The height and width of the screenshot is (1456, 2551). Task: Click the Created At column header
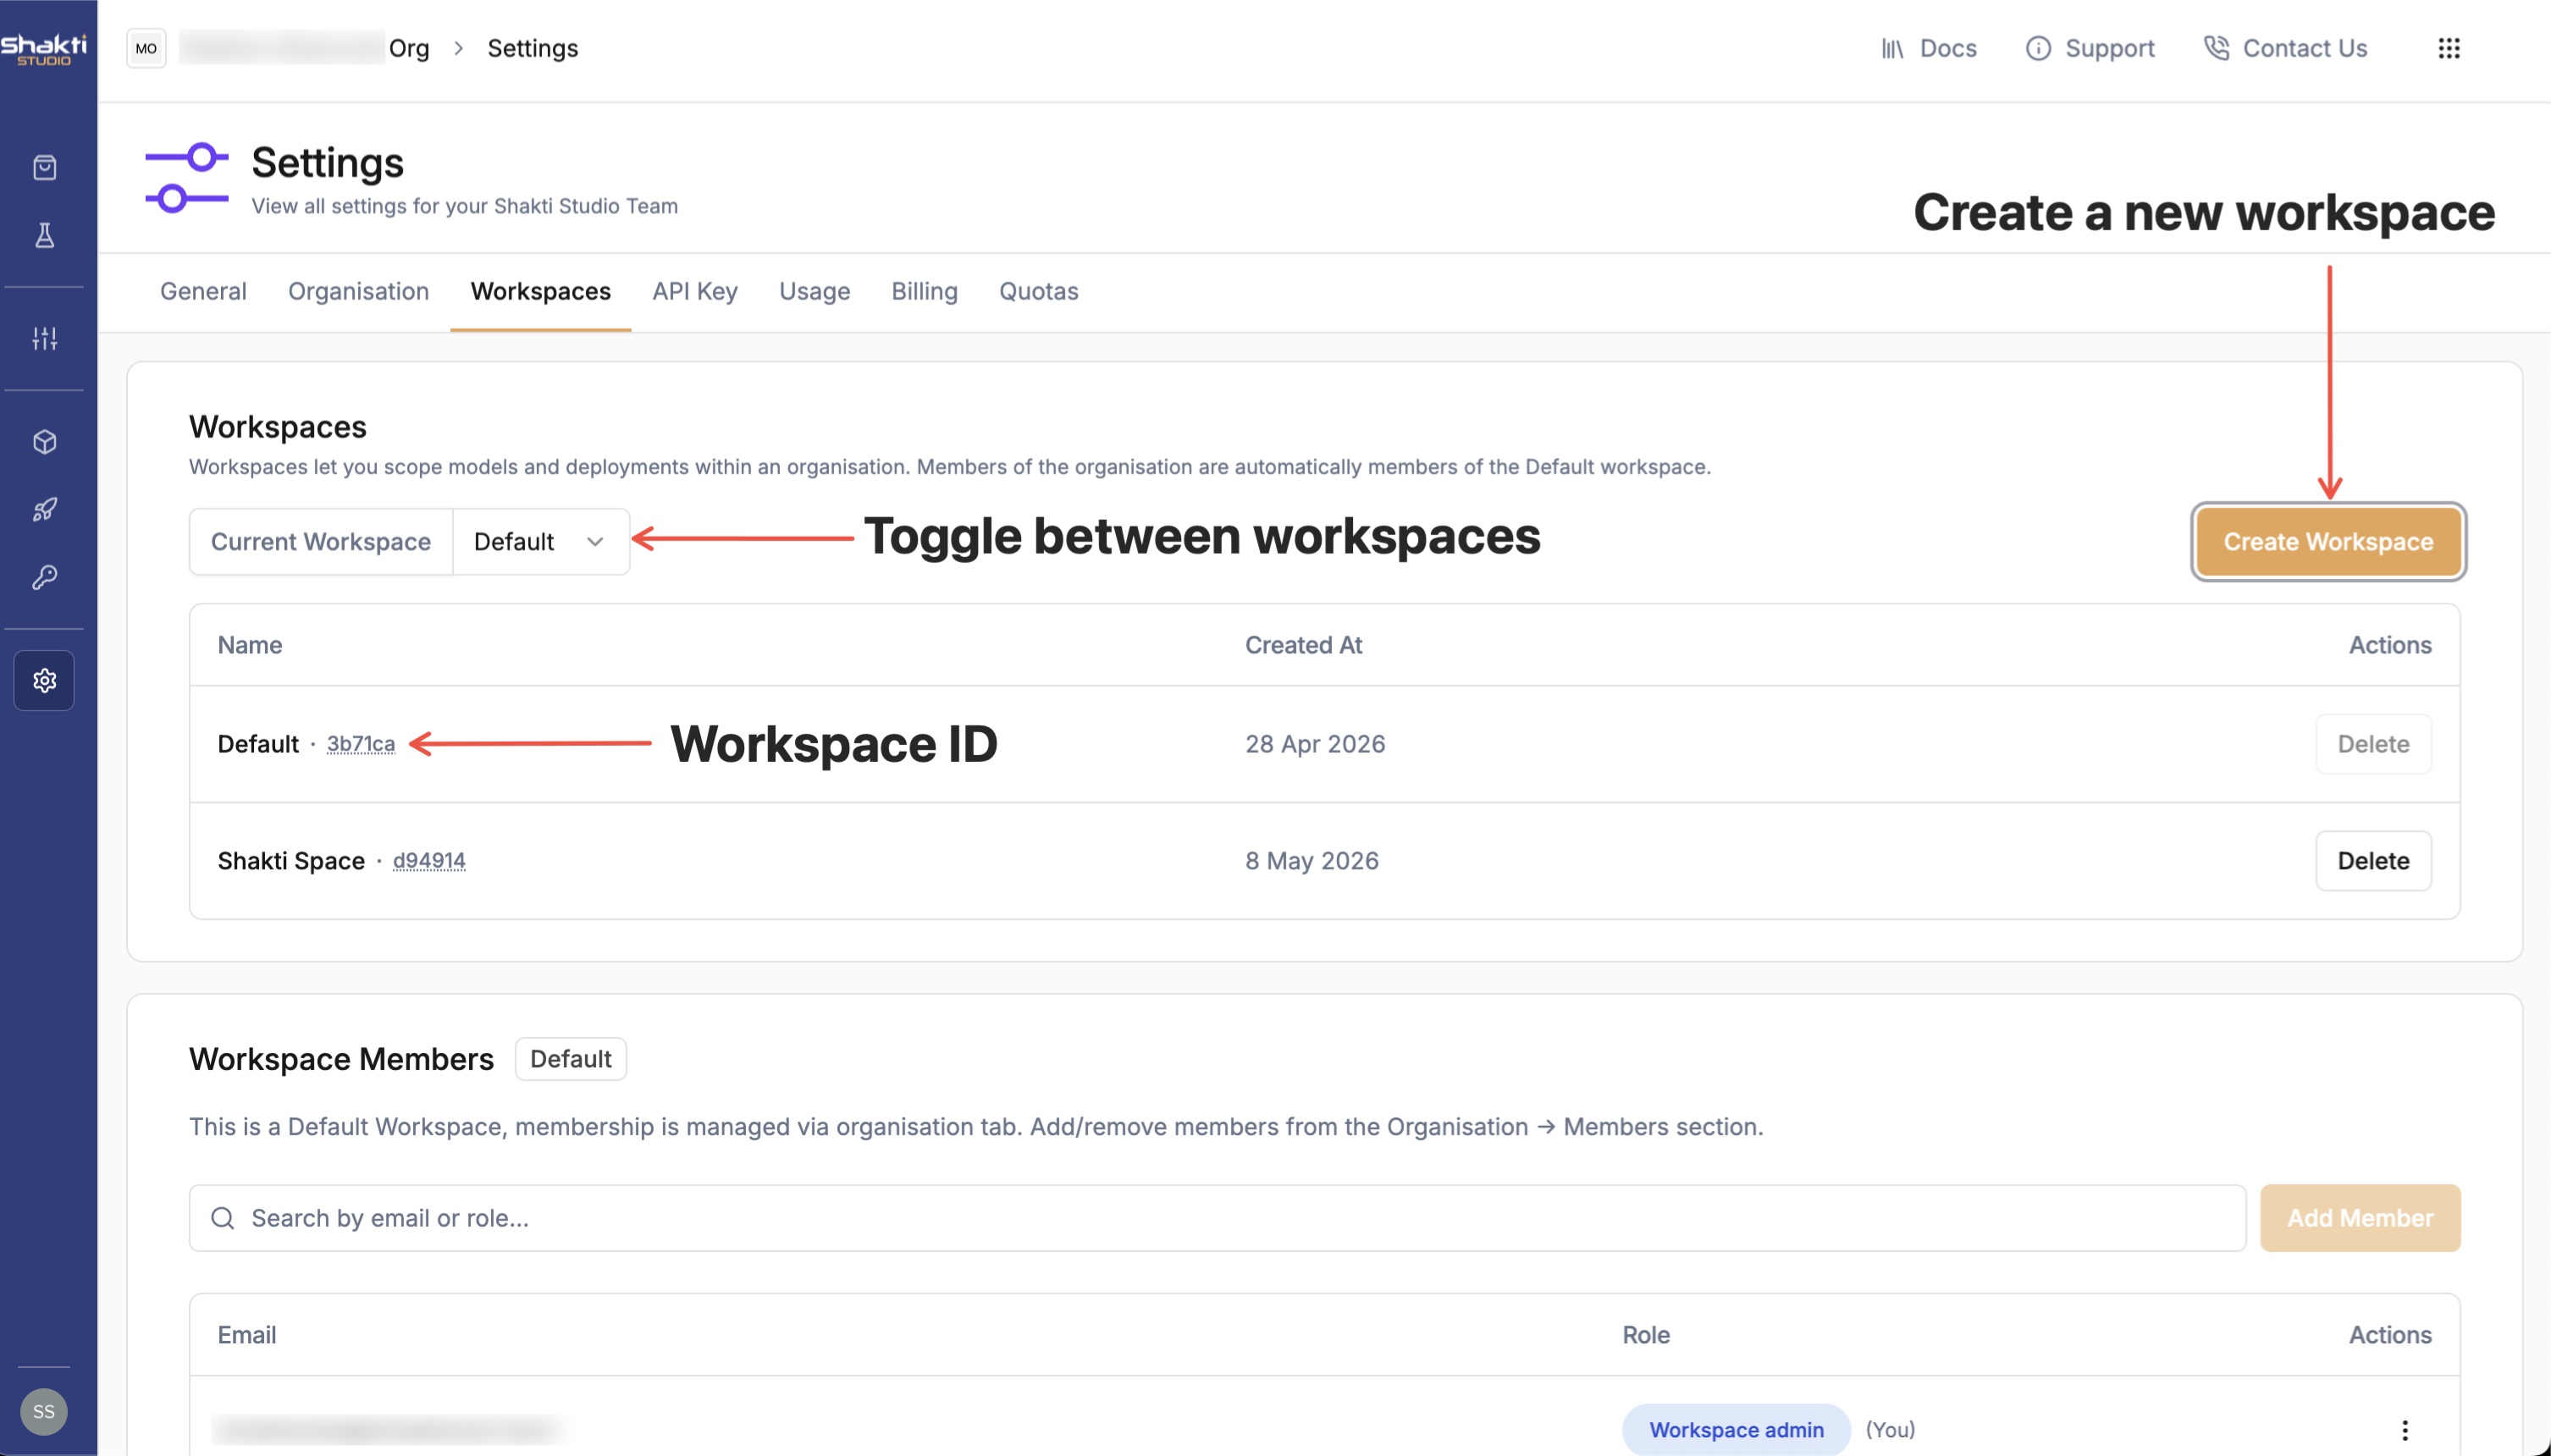pos(1303,645)
